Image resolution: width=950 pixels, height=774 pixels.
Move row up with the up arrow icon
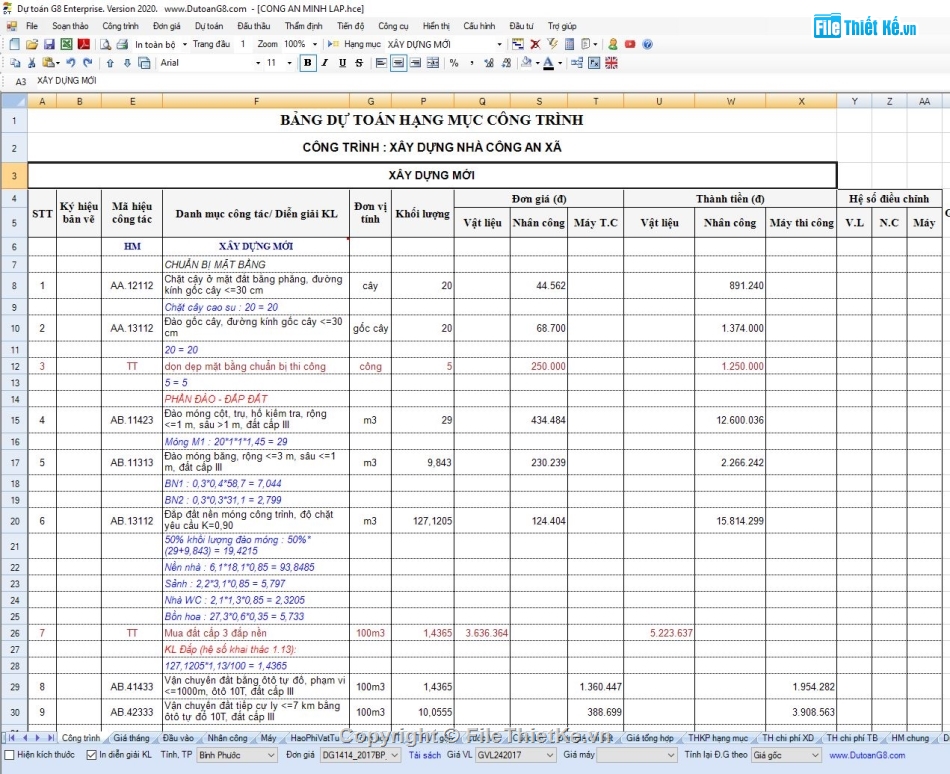[x=110, y=63]
